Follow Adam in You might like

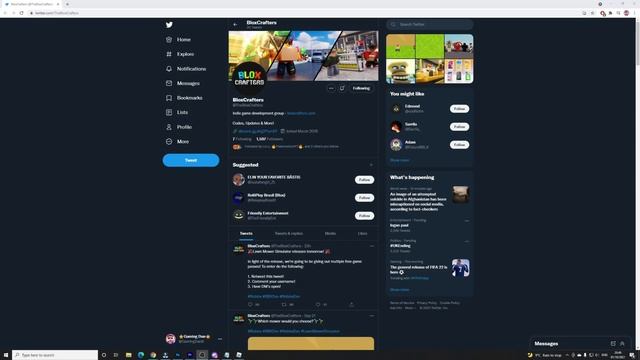click(x=459, y=144)
